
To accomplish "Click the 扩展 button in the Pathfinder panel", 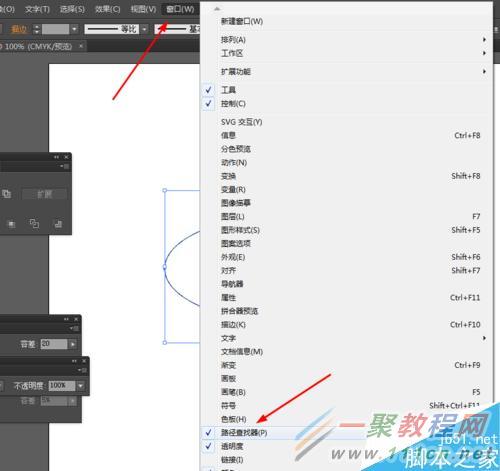I will coord(44,194).
